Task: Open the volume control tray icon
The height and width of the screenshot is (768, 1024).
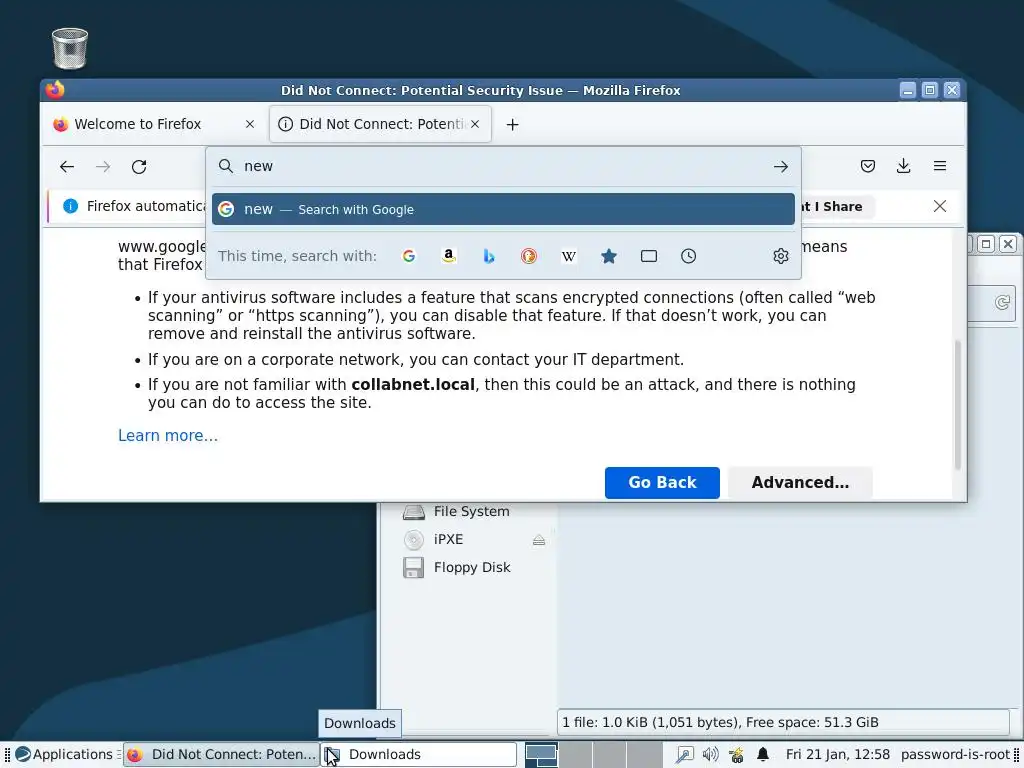Action: click(711, 755)
